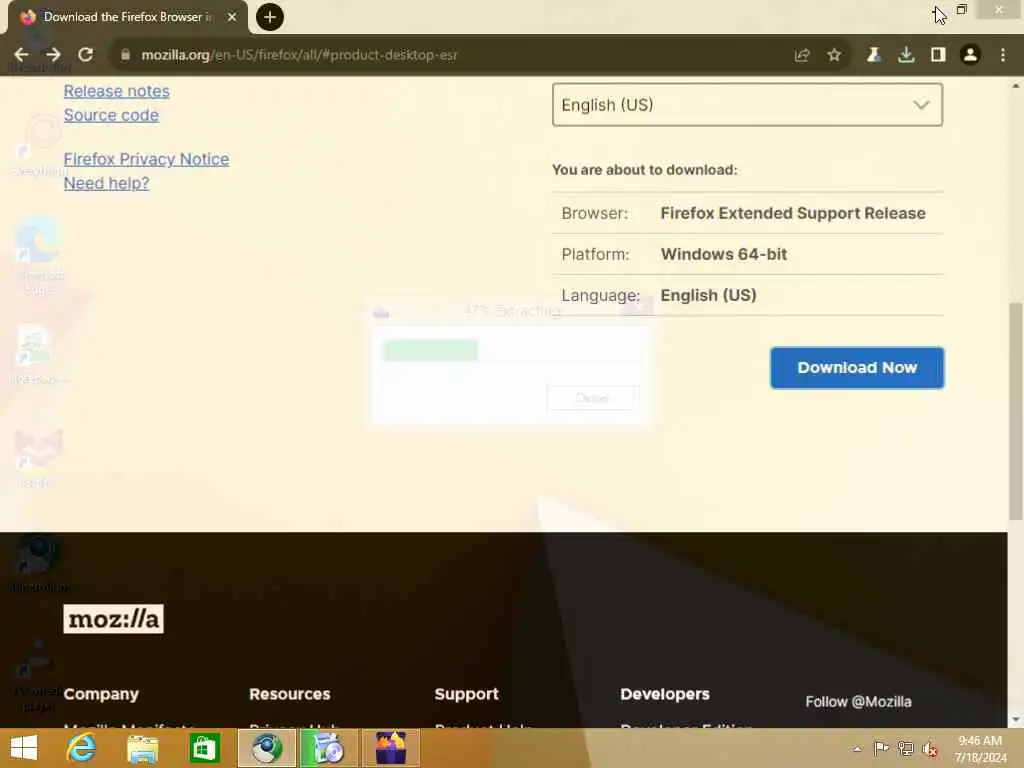The width and height of the screenshot is (1024, 768).
Task: Open the Action Center flag tray icon
Action: coord(881,748)
